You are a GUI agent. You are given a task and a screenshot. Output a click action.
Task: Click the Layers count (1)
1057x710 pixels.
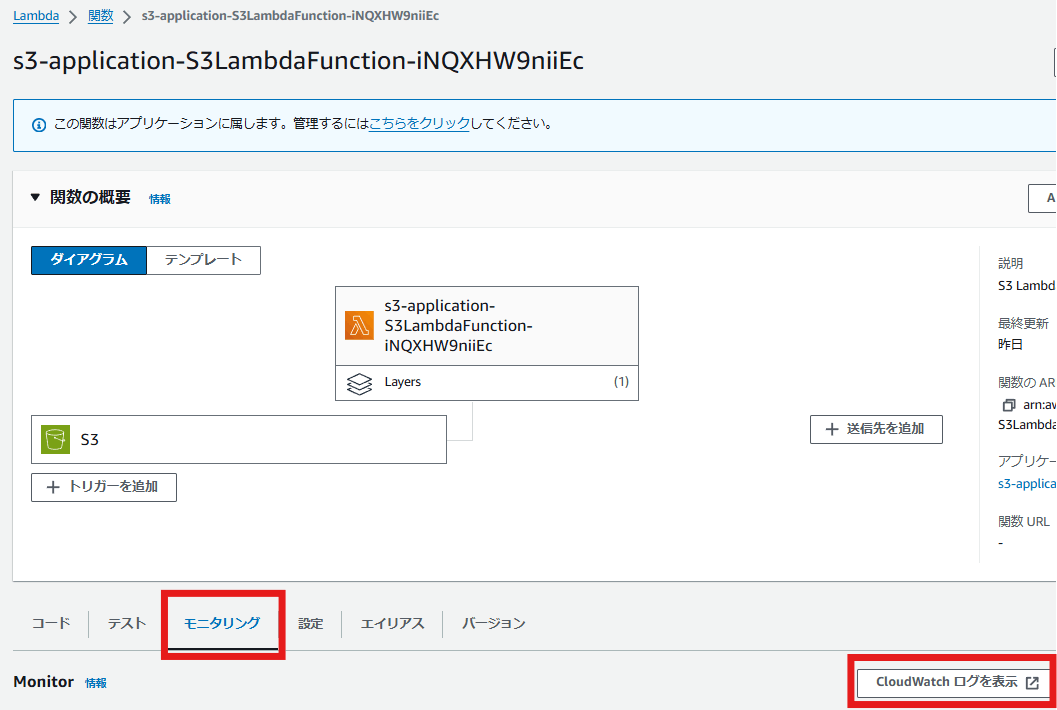click(621, 382)
